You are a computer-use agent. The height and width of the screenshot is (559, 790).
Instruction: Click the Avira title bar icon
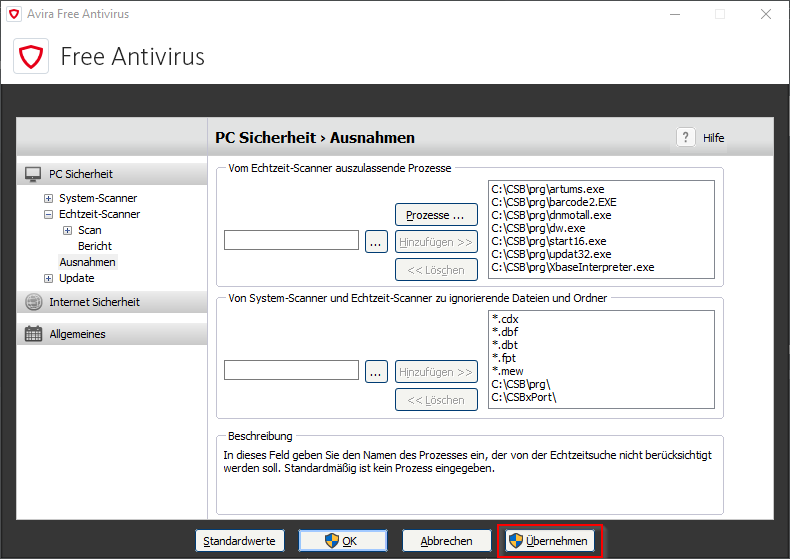pos(14,14)
